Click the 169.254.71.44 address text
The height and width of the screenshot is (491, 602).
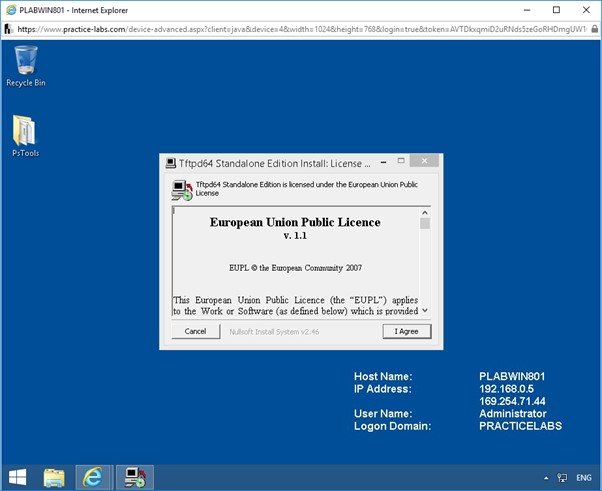click(x=512, y=401)
